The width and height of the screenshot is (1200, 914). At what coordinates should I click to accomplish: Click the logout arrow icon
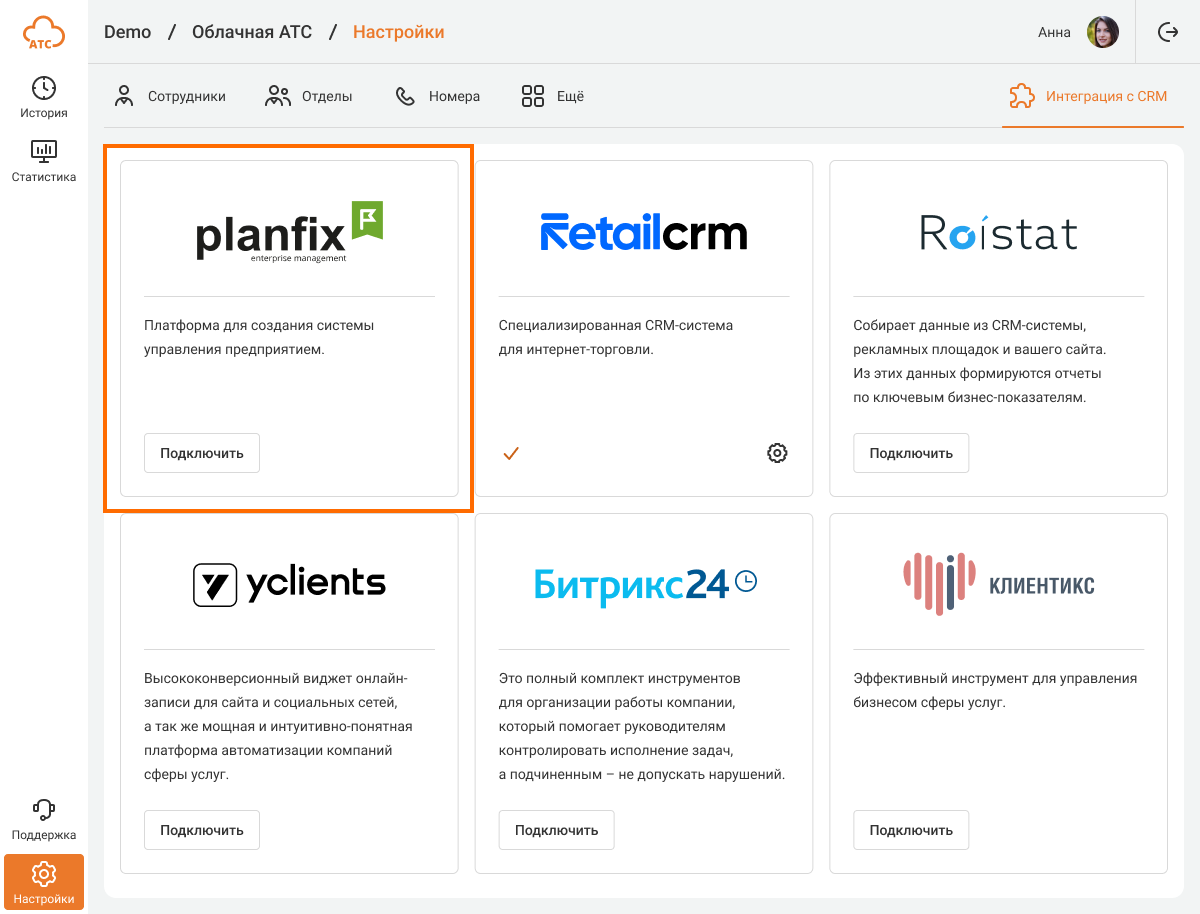pyautogui.click(x=1168, y=32)
